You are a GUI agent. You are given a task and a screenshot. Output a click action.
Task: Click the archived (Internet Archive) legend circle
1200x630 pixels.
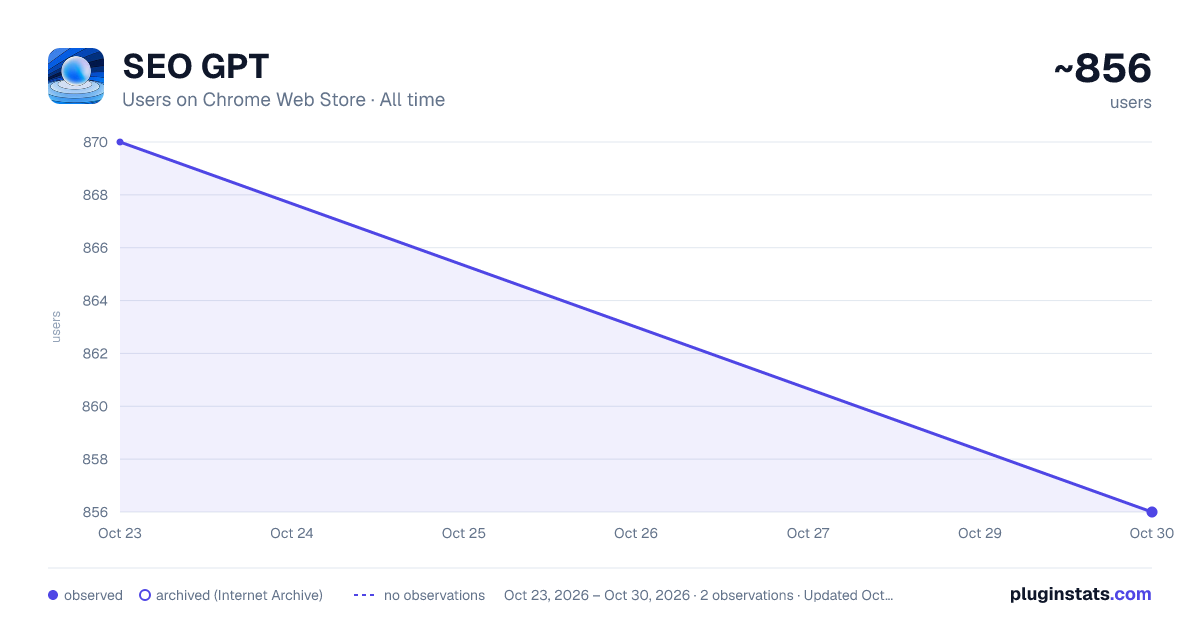tap(145, 595)
